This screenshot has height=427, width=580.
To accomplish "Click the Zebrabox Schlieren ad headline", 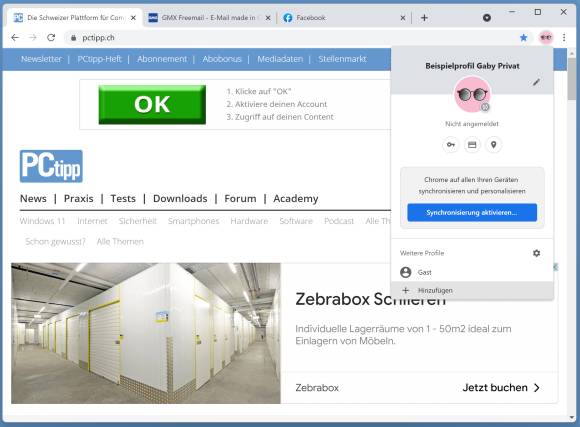I will point(371,299).
